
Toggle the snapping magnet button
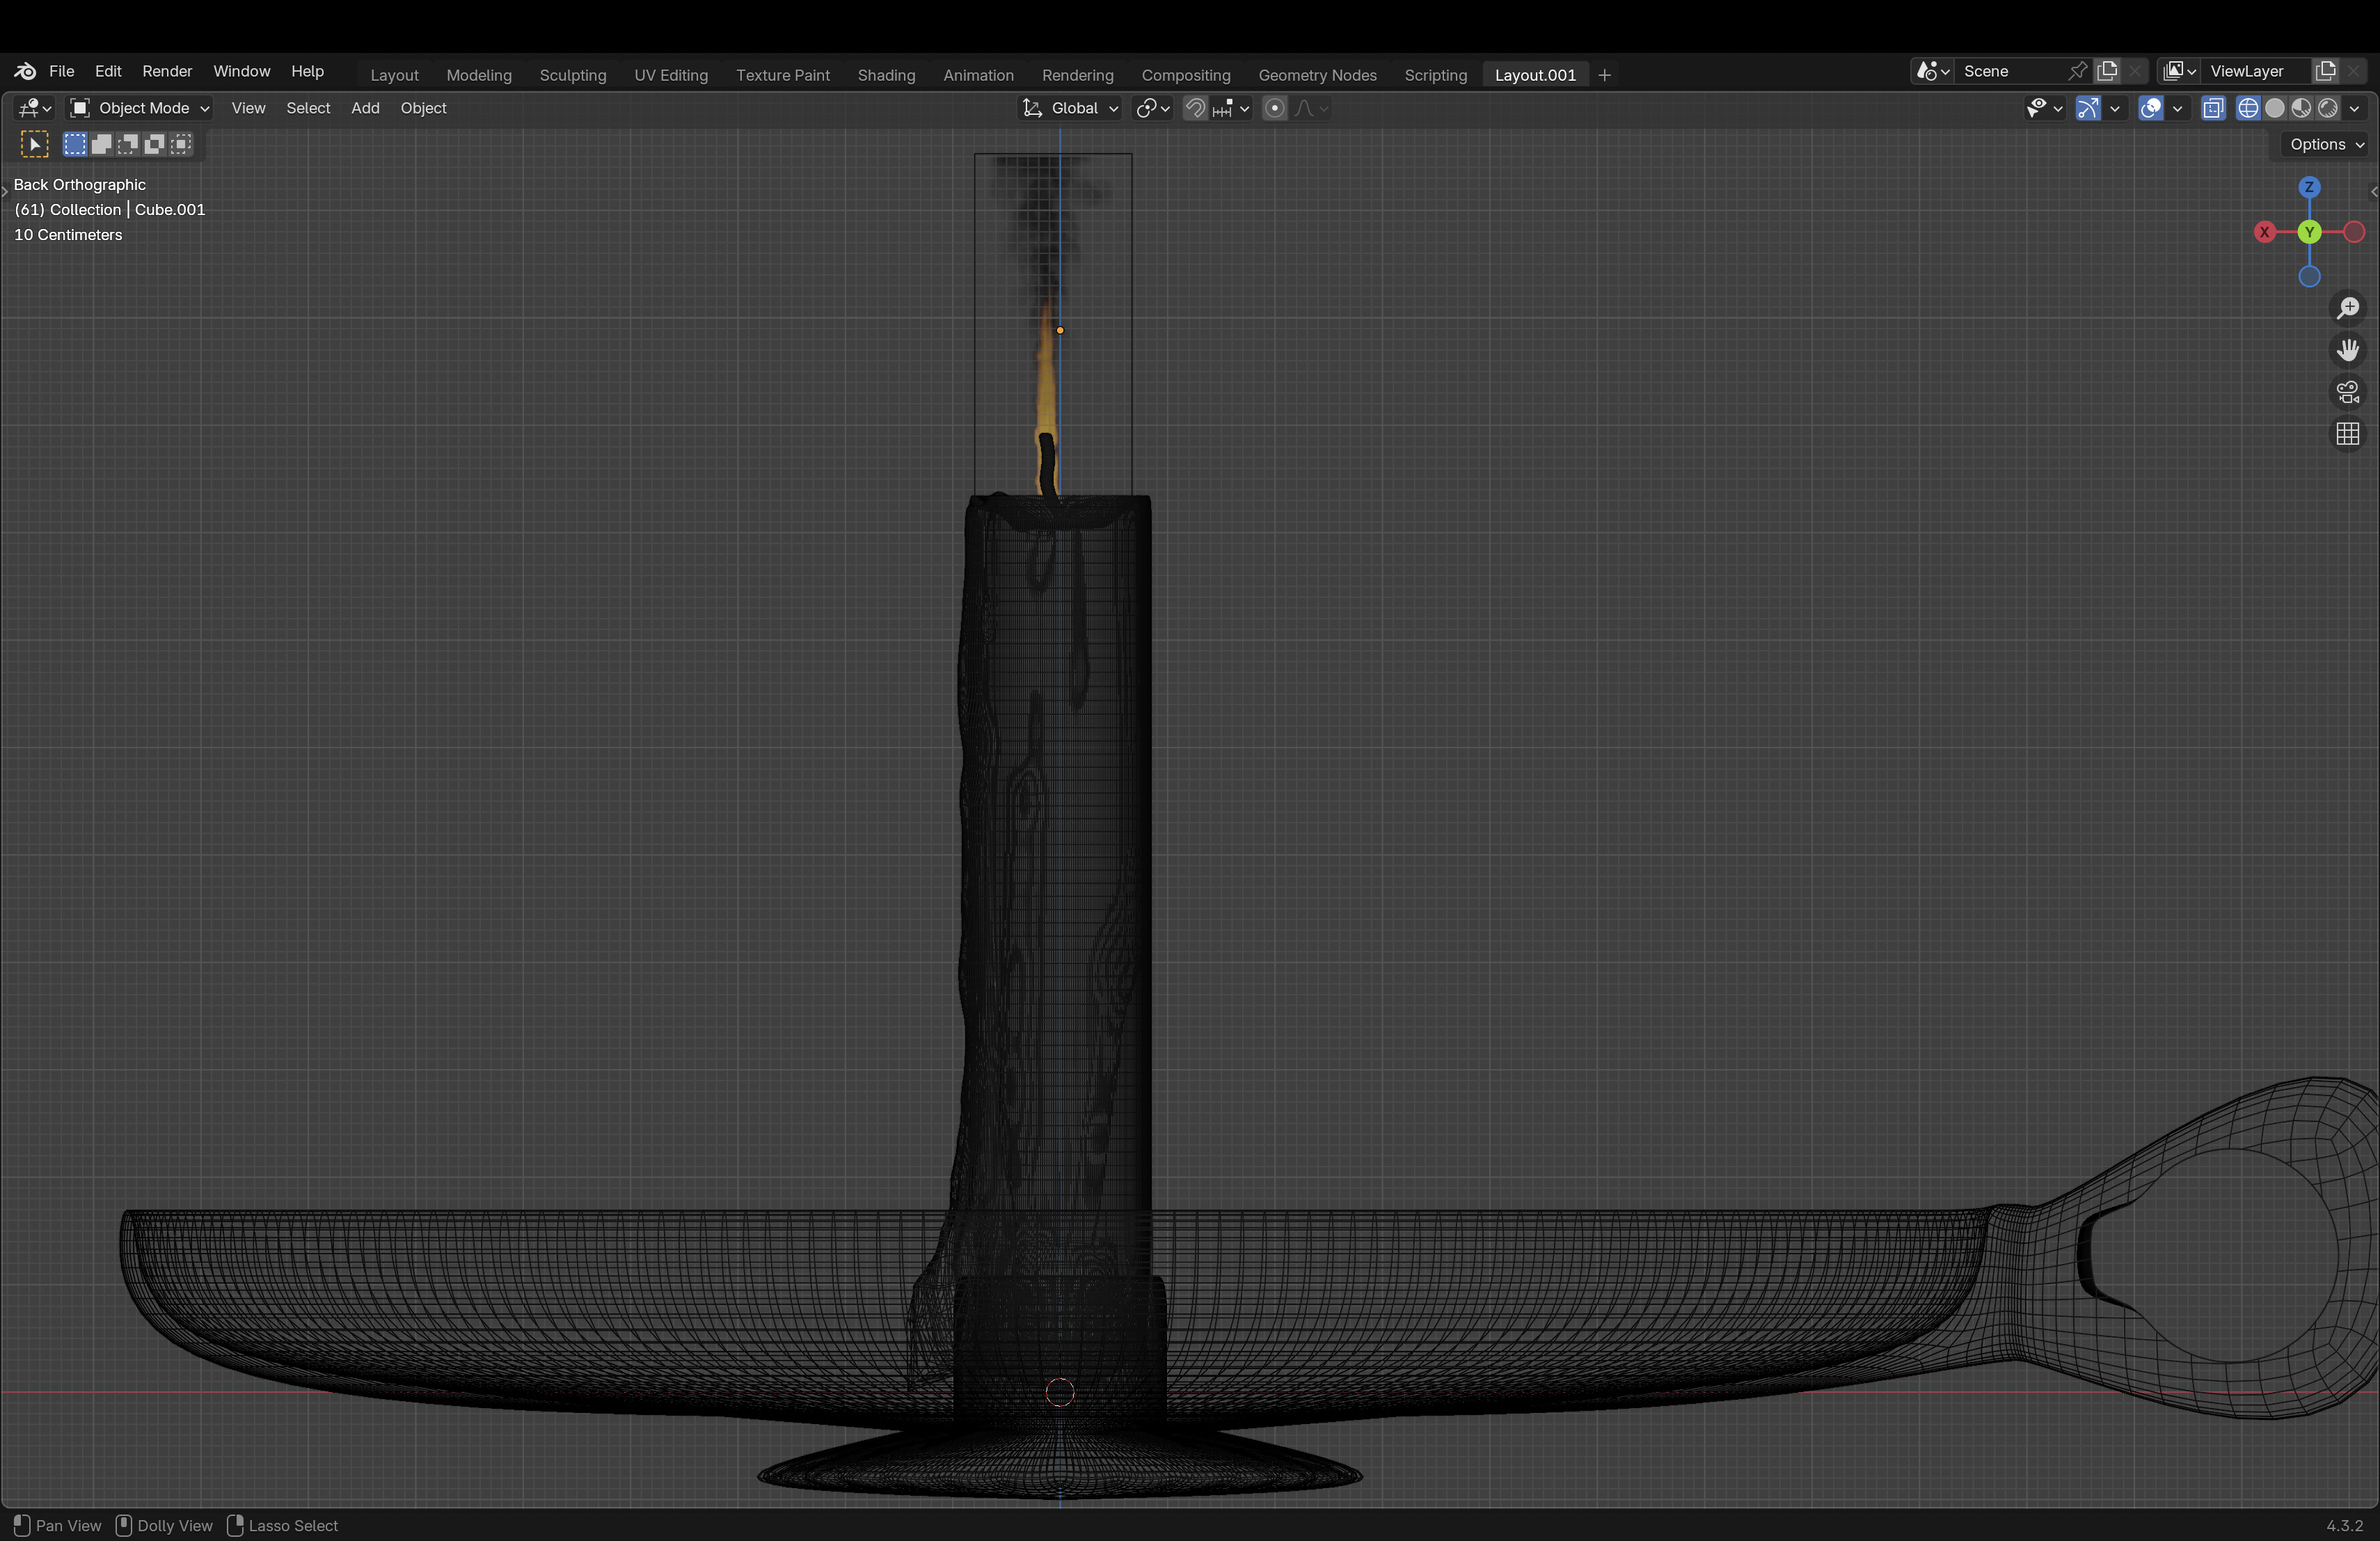1195,108
